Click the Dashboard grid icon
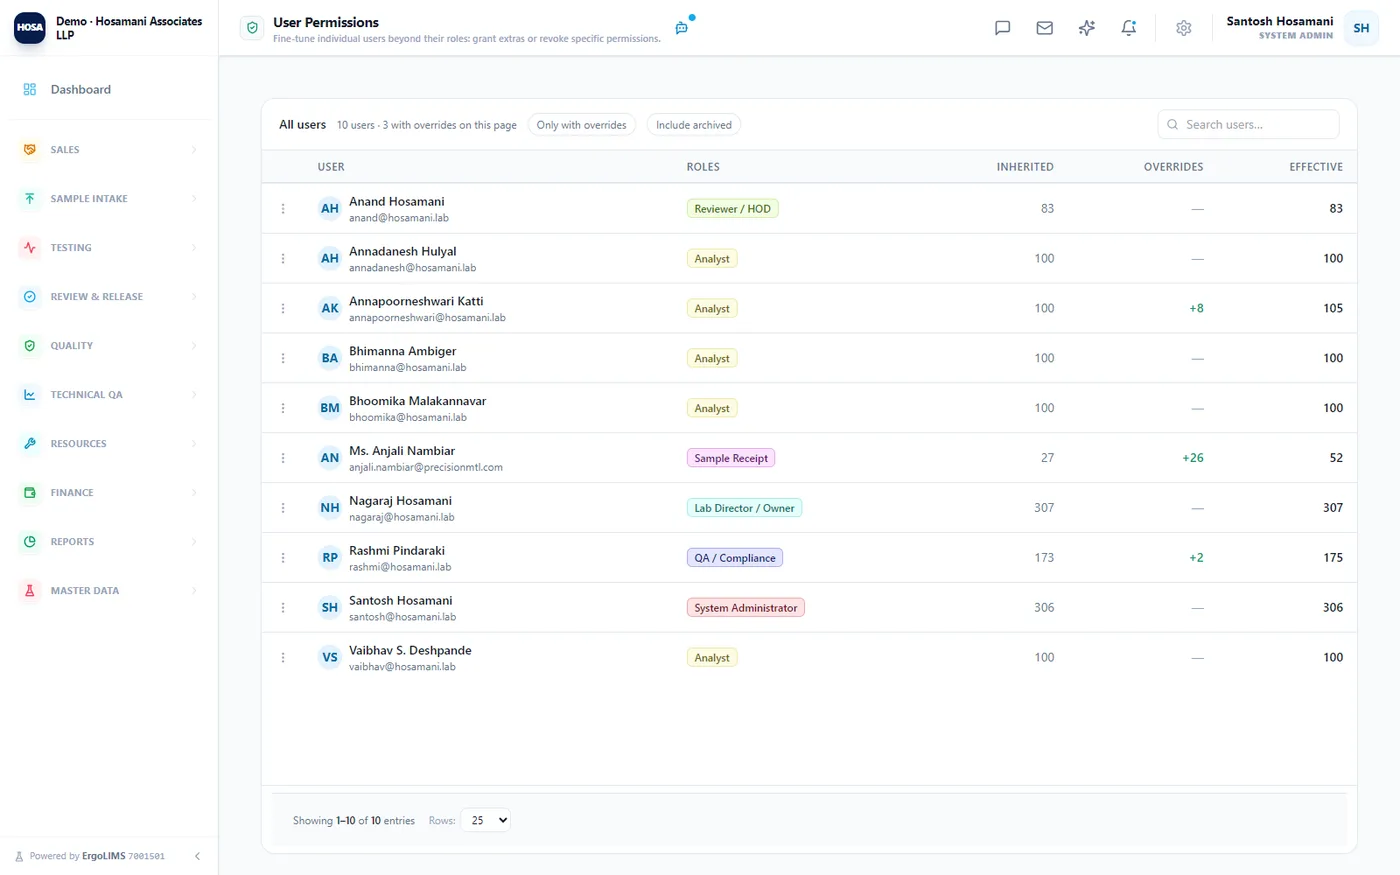This screenshot has height=875, width=1400. pos(30,89)
